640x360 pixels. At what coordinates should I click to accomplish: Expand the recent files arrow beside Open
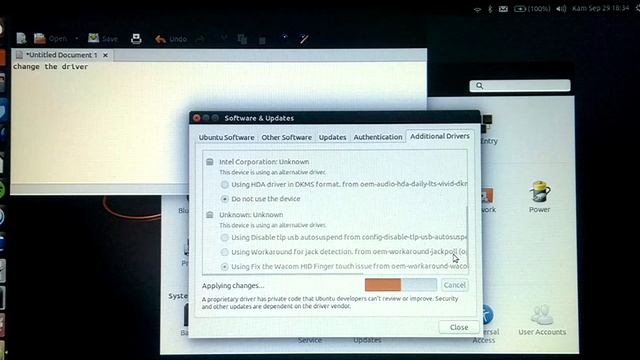76,38
